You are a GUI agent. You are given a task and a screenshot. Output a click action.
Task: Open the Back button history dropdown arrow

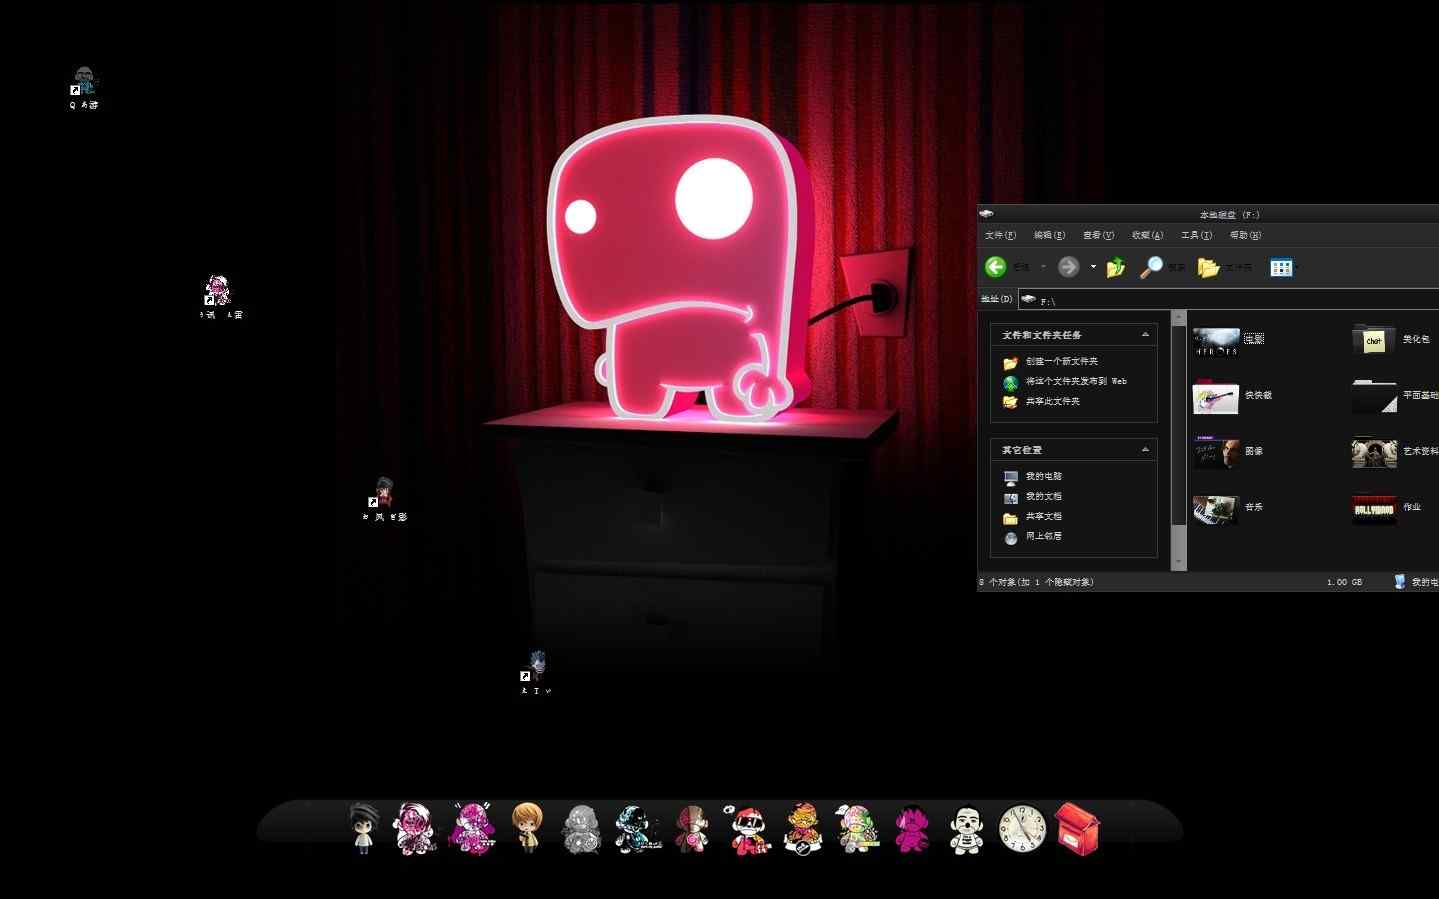[1043, 266]
